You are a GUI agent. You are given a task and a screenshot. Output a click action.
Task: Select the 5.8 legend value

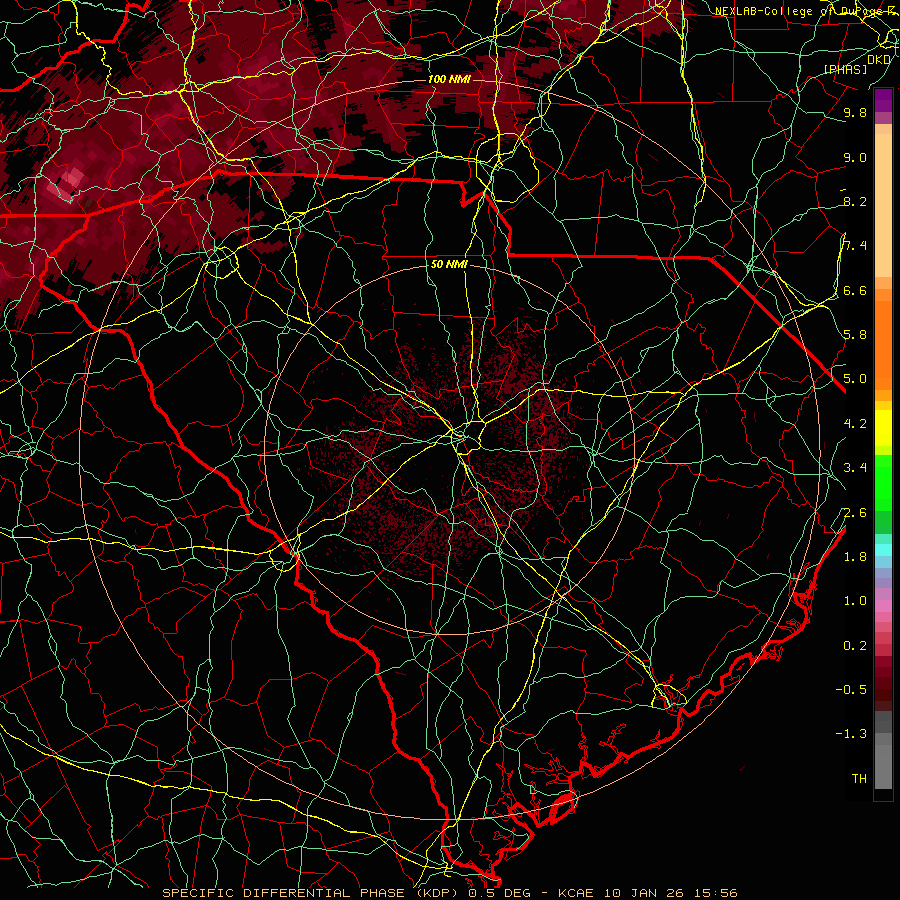[855, 334]
